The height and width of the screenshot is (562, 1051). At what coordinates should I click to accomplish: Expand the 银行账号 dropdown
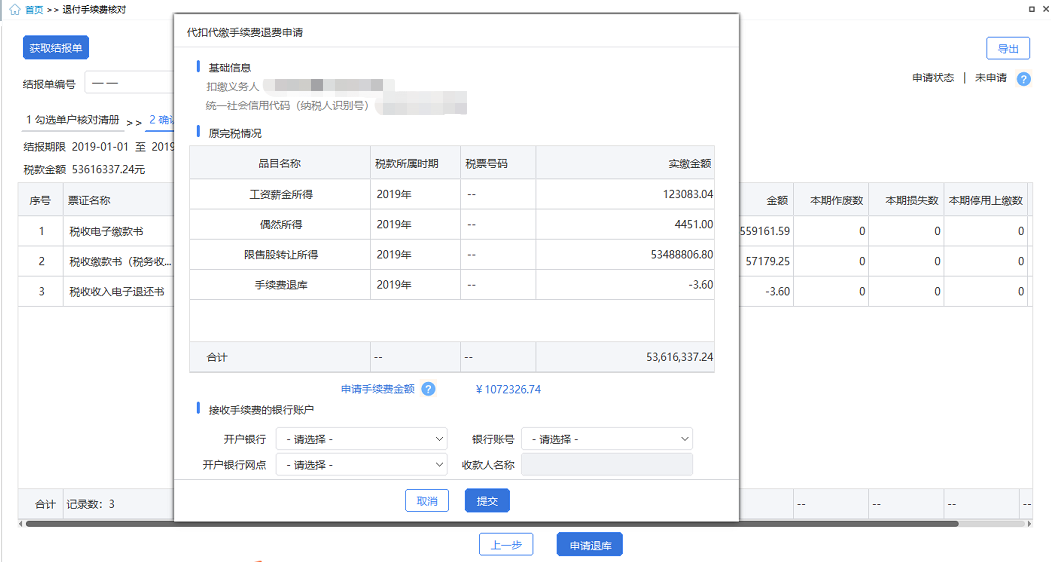click(x=606, y=439)
